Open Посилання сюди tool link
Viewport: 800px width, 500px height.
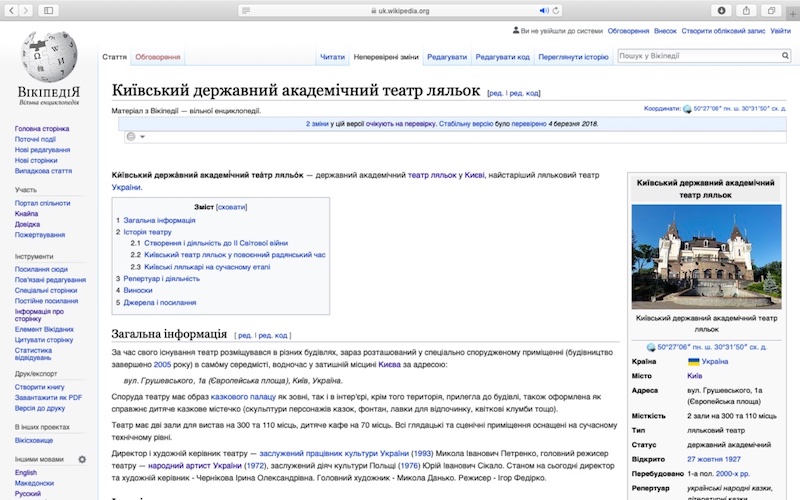tap(41, 269)
